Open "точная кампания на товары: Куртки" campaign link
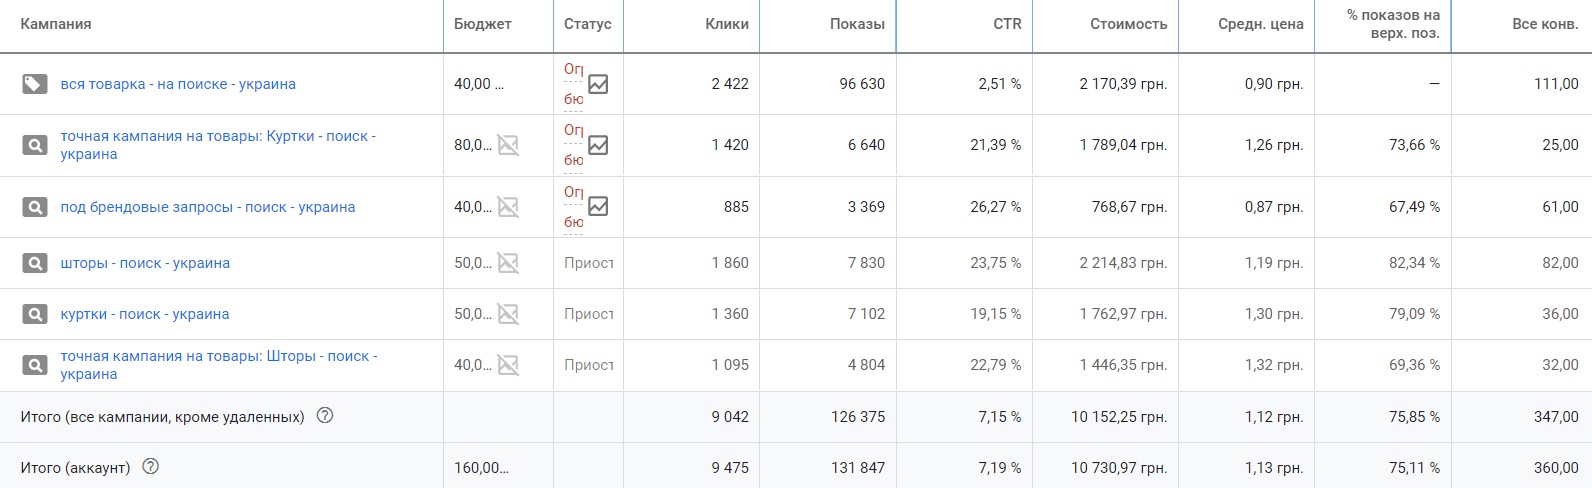 coord(218,136)
